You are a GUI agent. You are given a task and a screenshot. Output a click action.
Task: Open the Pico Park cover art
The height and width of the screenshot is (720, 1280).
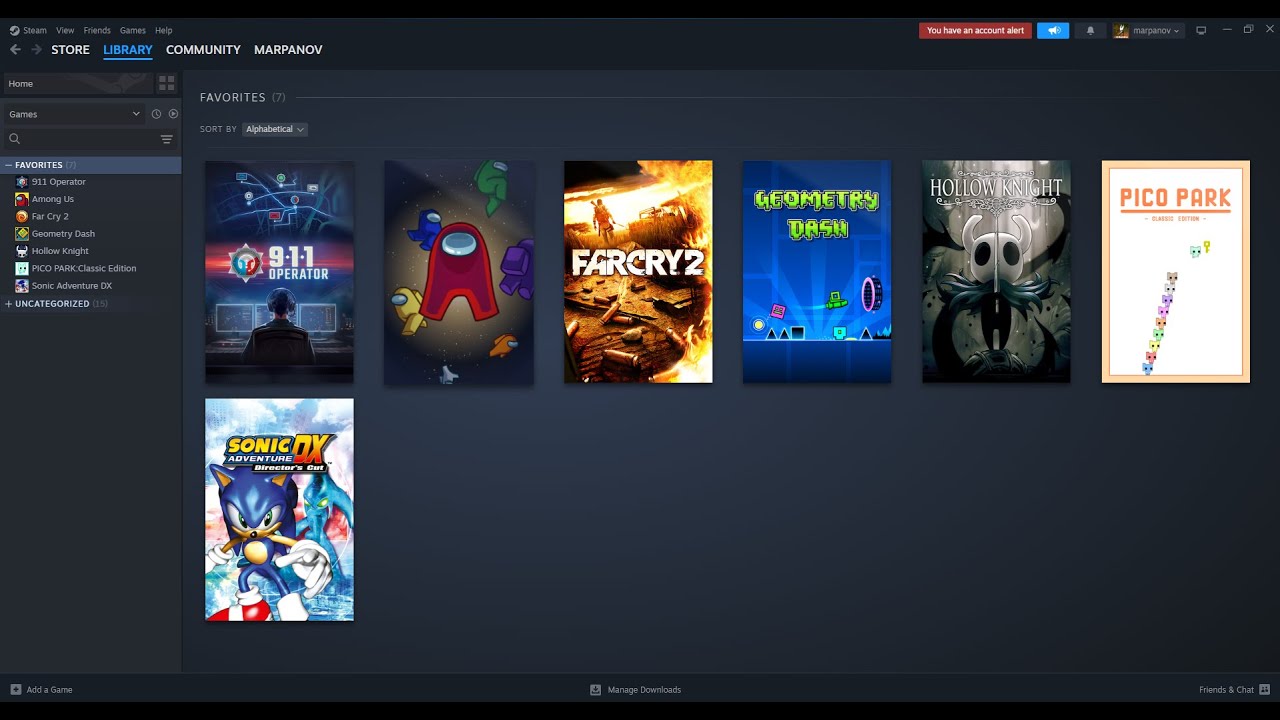[x=1176, y=272]
